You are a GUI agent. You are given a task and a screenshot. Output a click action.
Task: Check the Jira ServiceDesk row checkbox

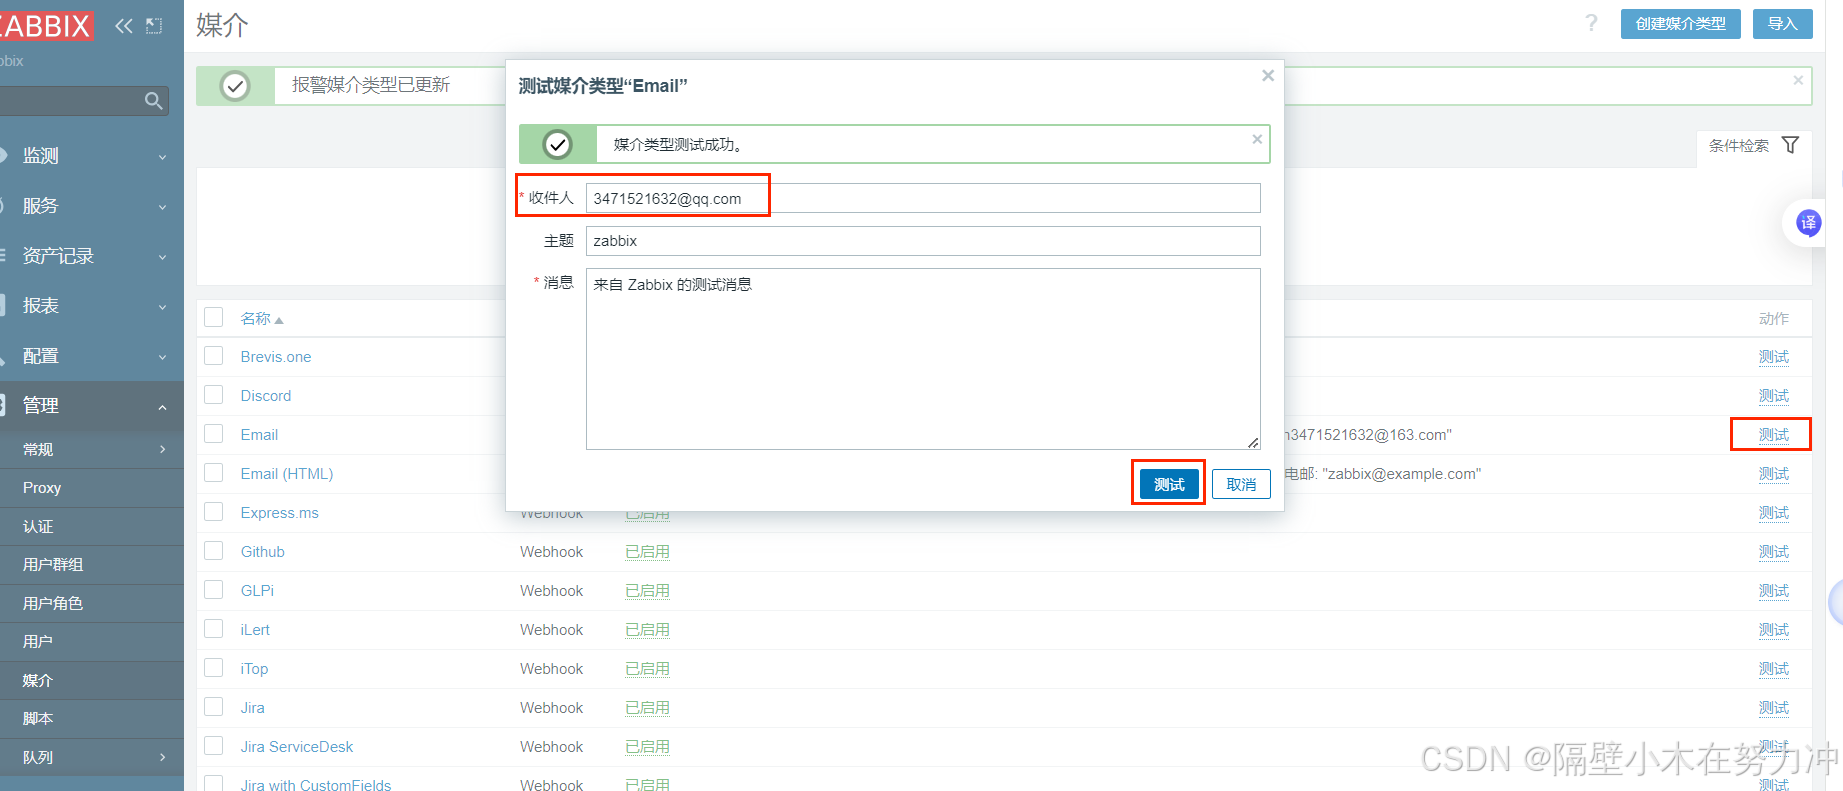pos(214,746)
